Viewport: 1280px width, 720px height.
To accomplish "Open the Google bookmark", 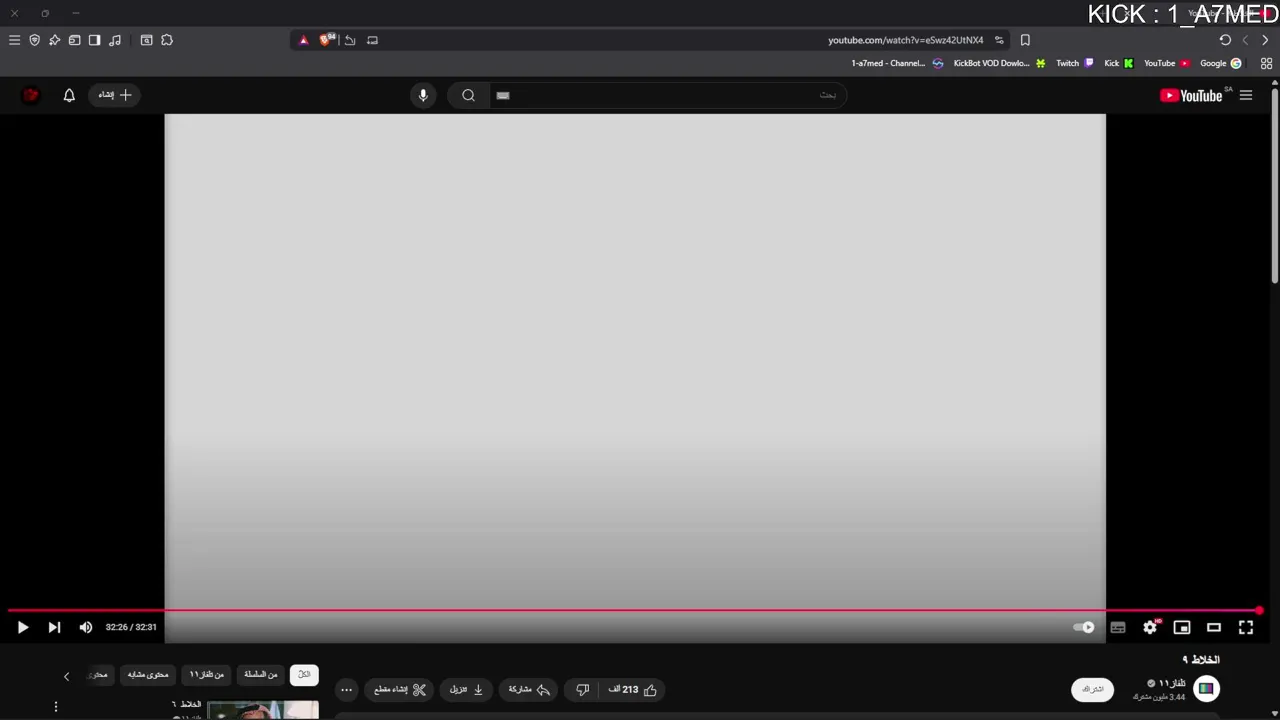I will click(x=1221, y=63).
